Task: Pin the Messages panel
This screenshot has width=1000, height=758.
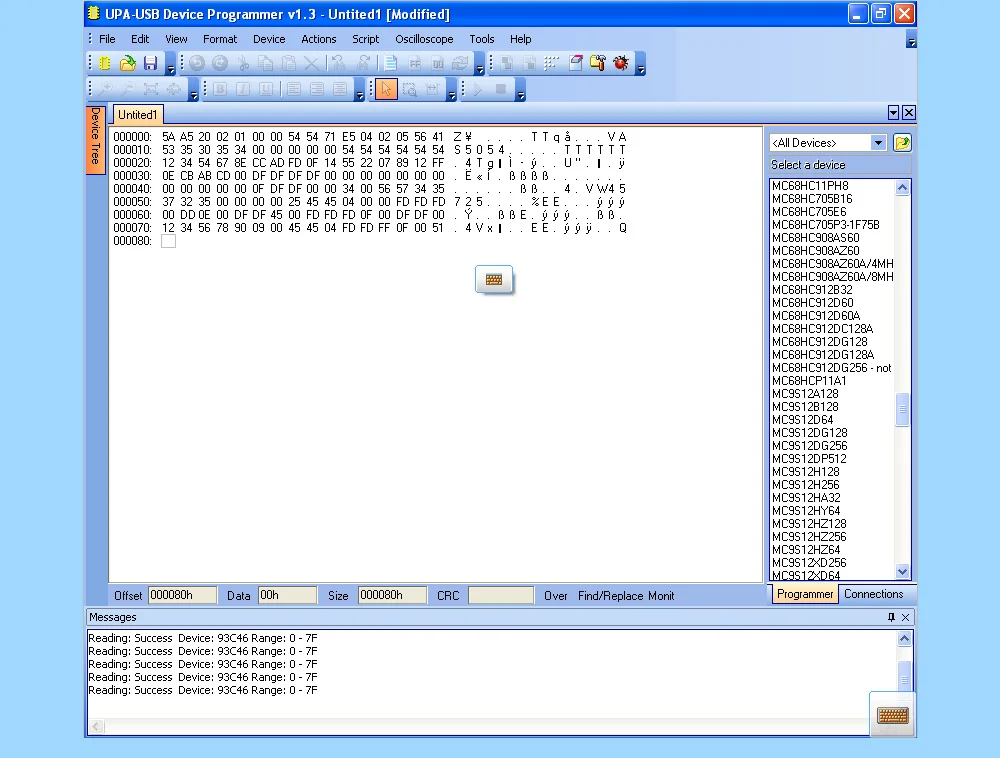Action: point(891,617)
